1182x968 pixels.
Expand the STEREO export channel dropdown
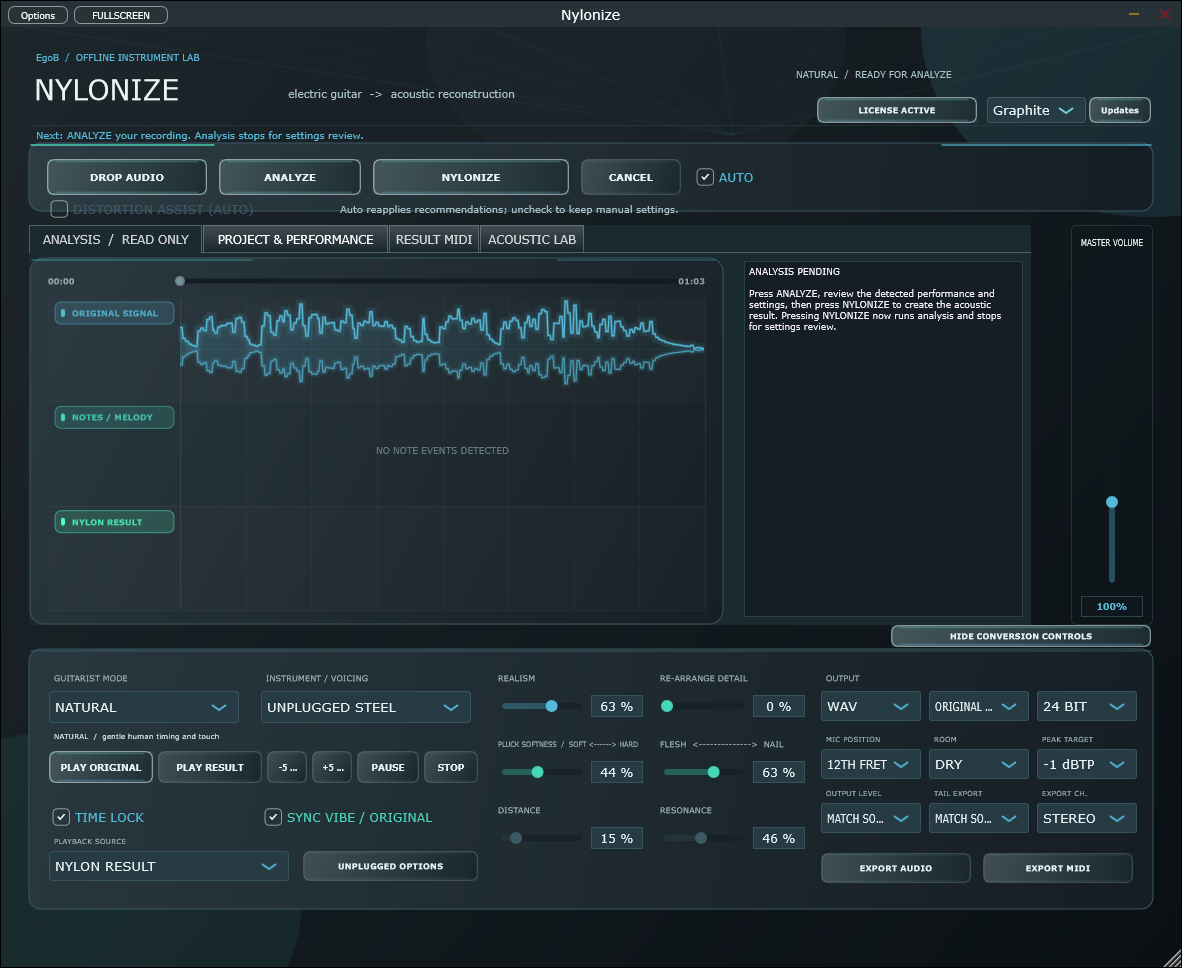tap(1086, 818)
